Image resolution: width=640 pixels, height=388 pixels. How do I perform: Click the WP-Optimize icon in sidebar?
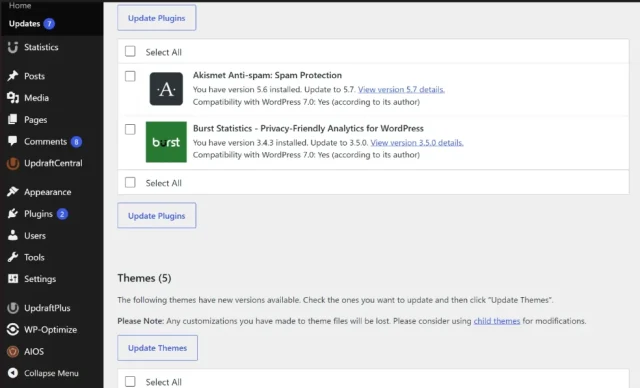click(x=13, y=329)
